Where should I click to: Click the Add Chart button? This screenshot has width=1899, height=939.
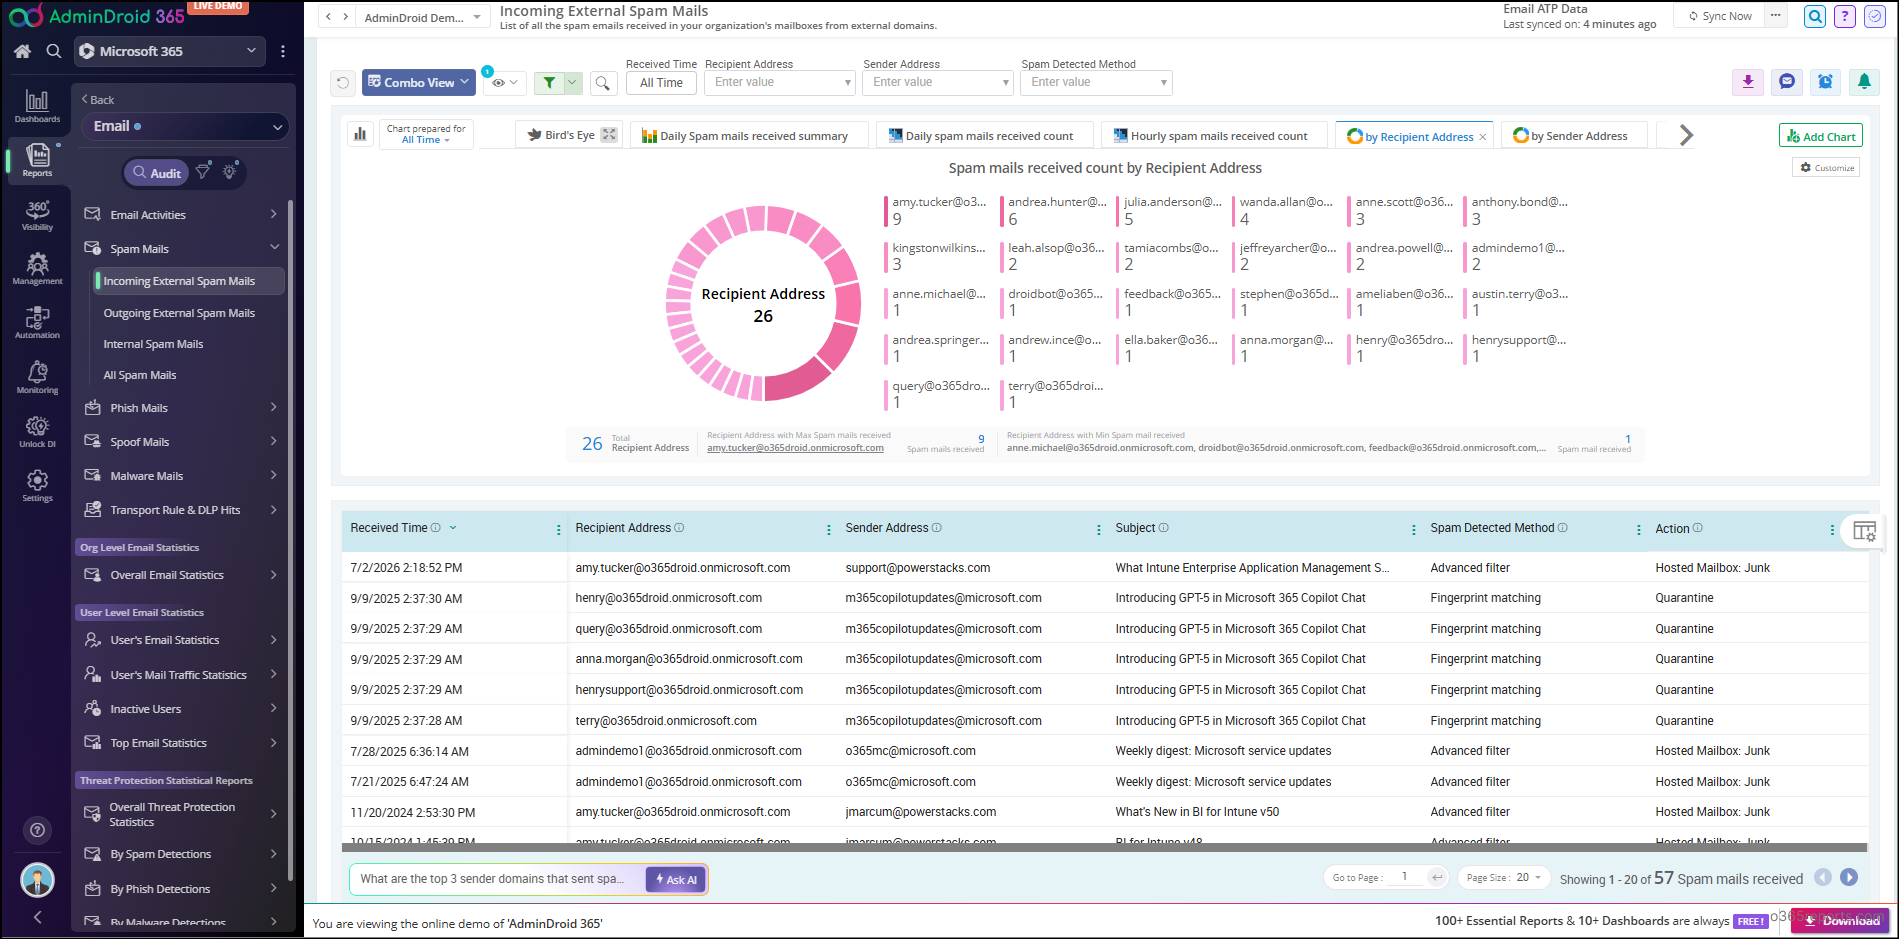tap(1820, 136)
